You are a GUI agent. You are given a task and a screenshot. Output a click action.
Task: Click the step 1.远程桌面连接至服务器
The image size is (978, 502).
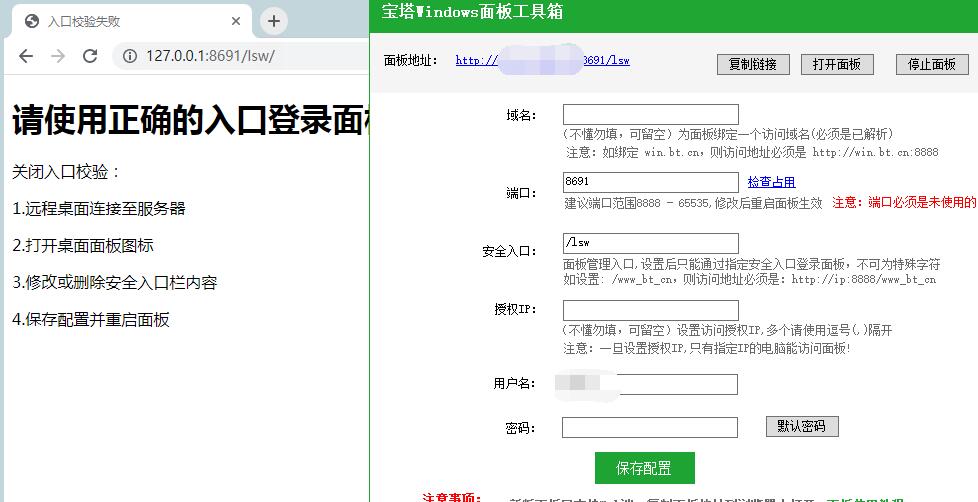pos(99,208)
